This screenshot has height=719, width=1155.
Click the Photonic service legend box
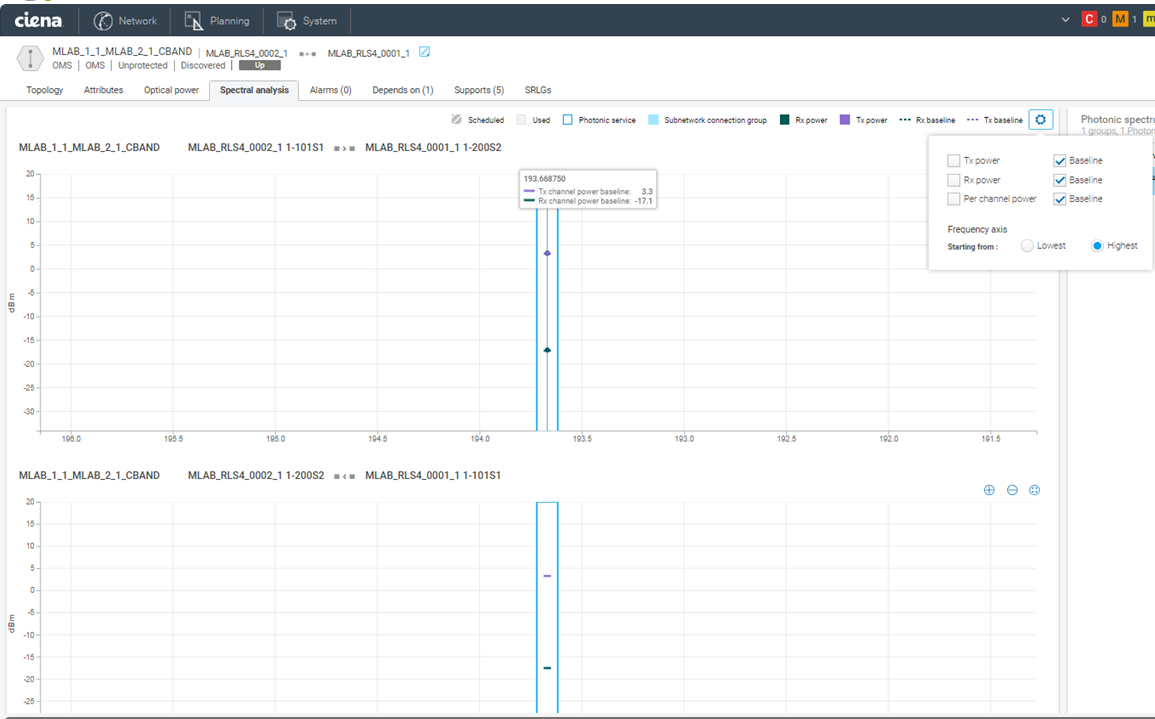click(567, 119)
